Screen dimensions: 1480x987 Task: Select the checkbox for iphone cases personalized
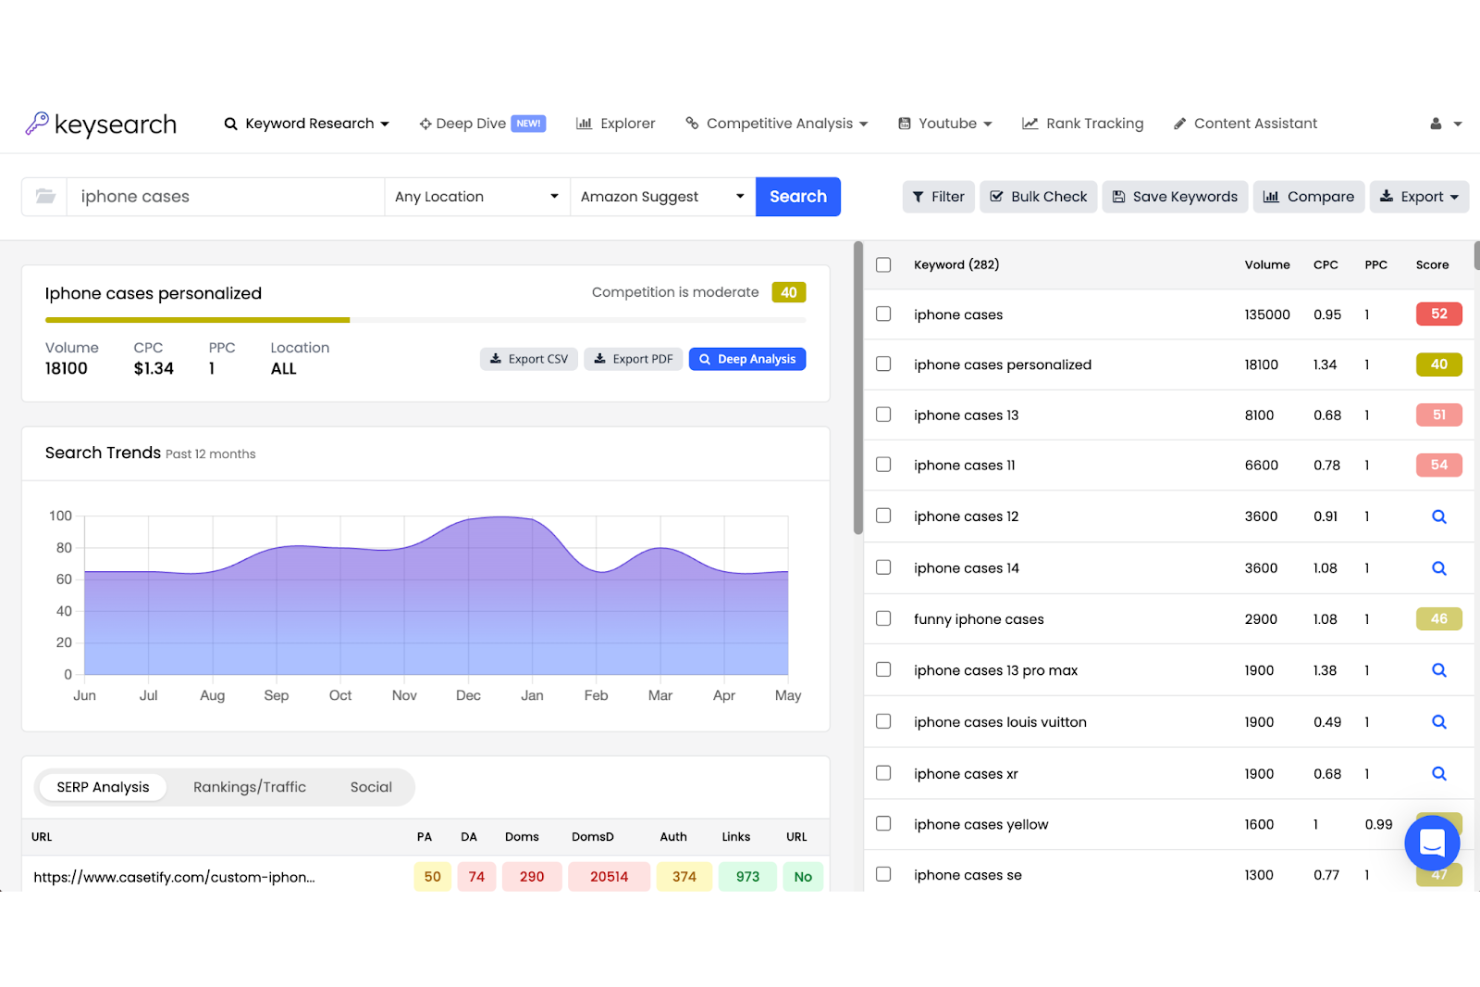(883, 364)
